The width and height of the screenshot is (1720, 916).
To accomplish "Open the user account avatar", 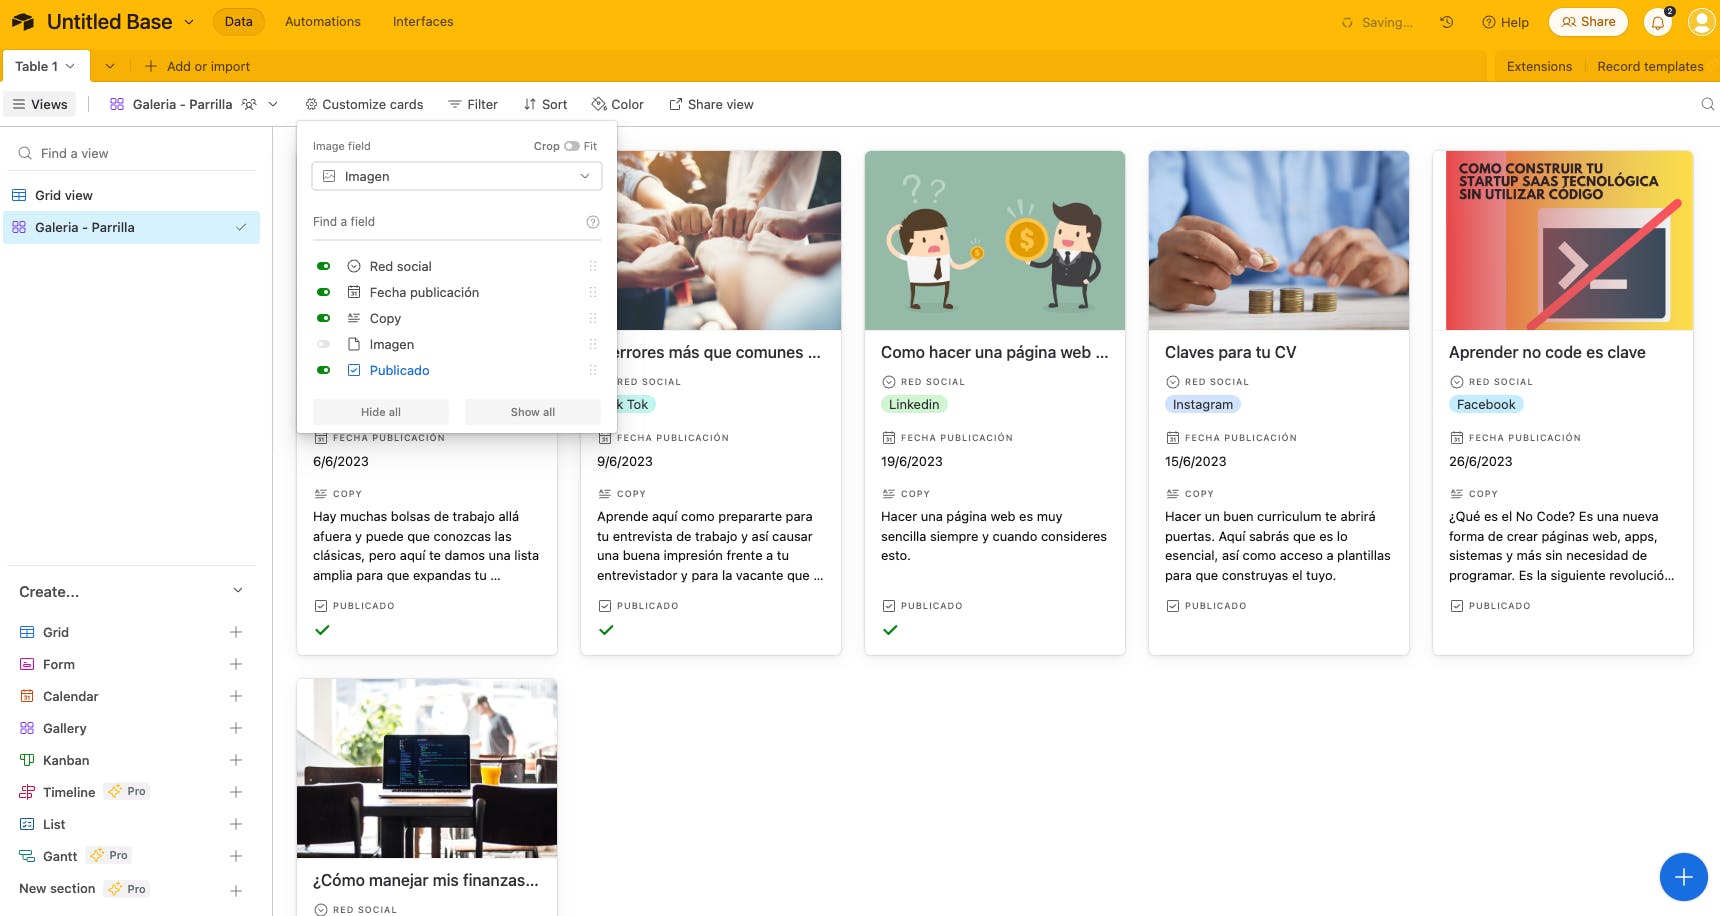I will click(1701, 22).
